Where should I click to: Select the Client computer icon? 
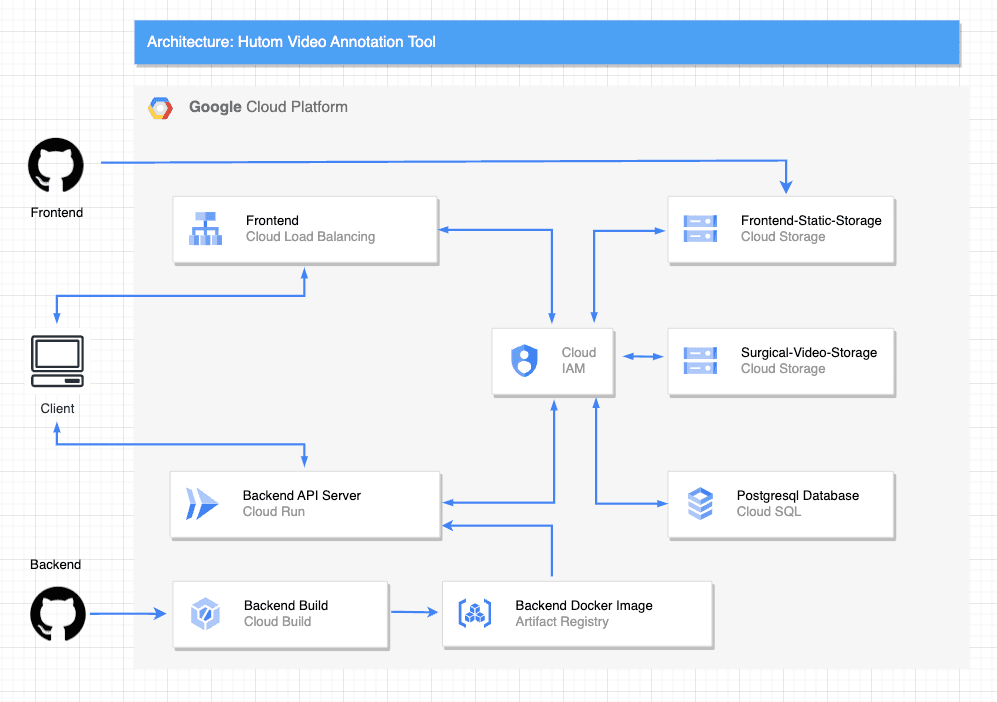[57, 361]
